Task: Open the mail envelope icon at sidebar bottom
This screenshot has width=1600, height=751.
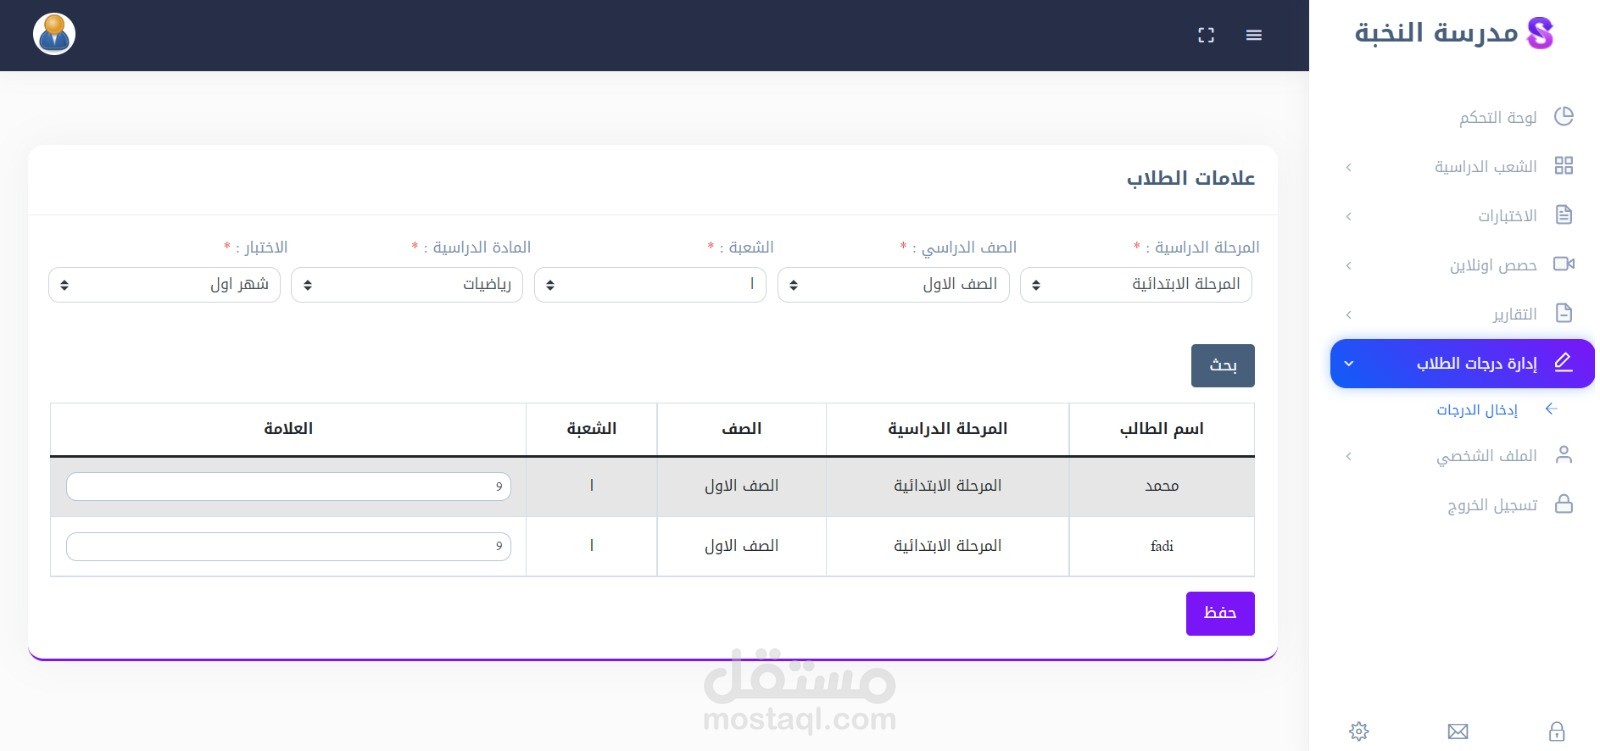Action: 1458,731
